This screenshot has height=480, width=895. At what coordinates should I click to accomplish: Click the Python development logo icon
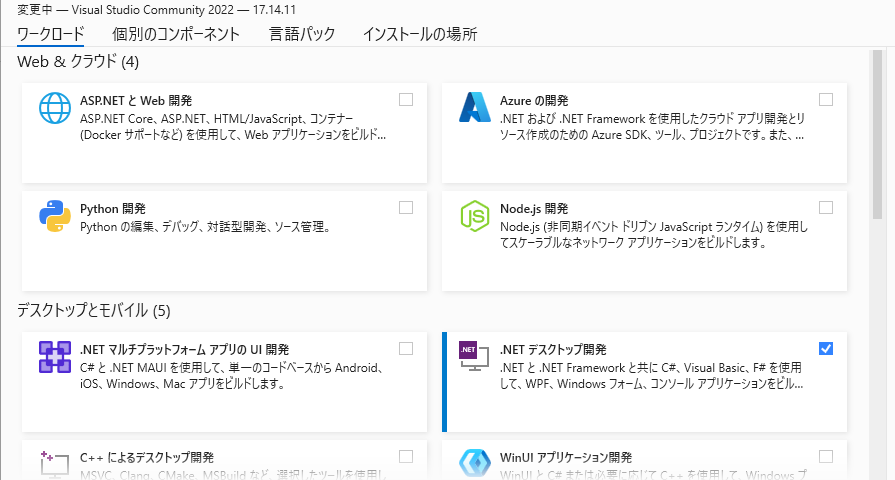(55, 216)
